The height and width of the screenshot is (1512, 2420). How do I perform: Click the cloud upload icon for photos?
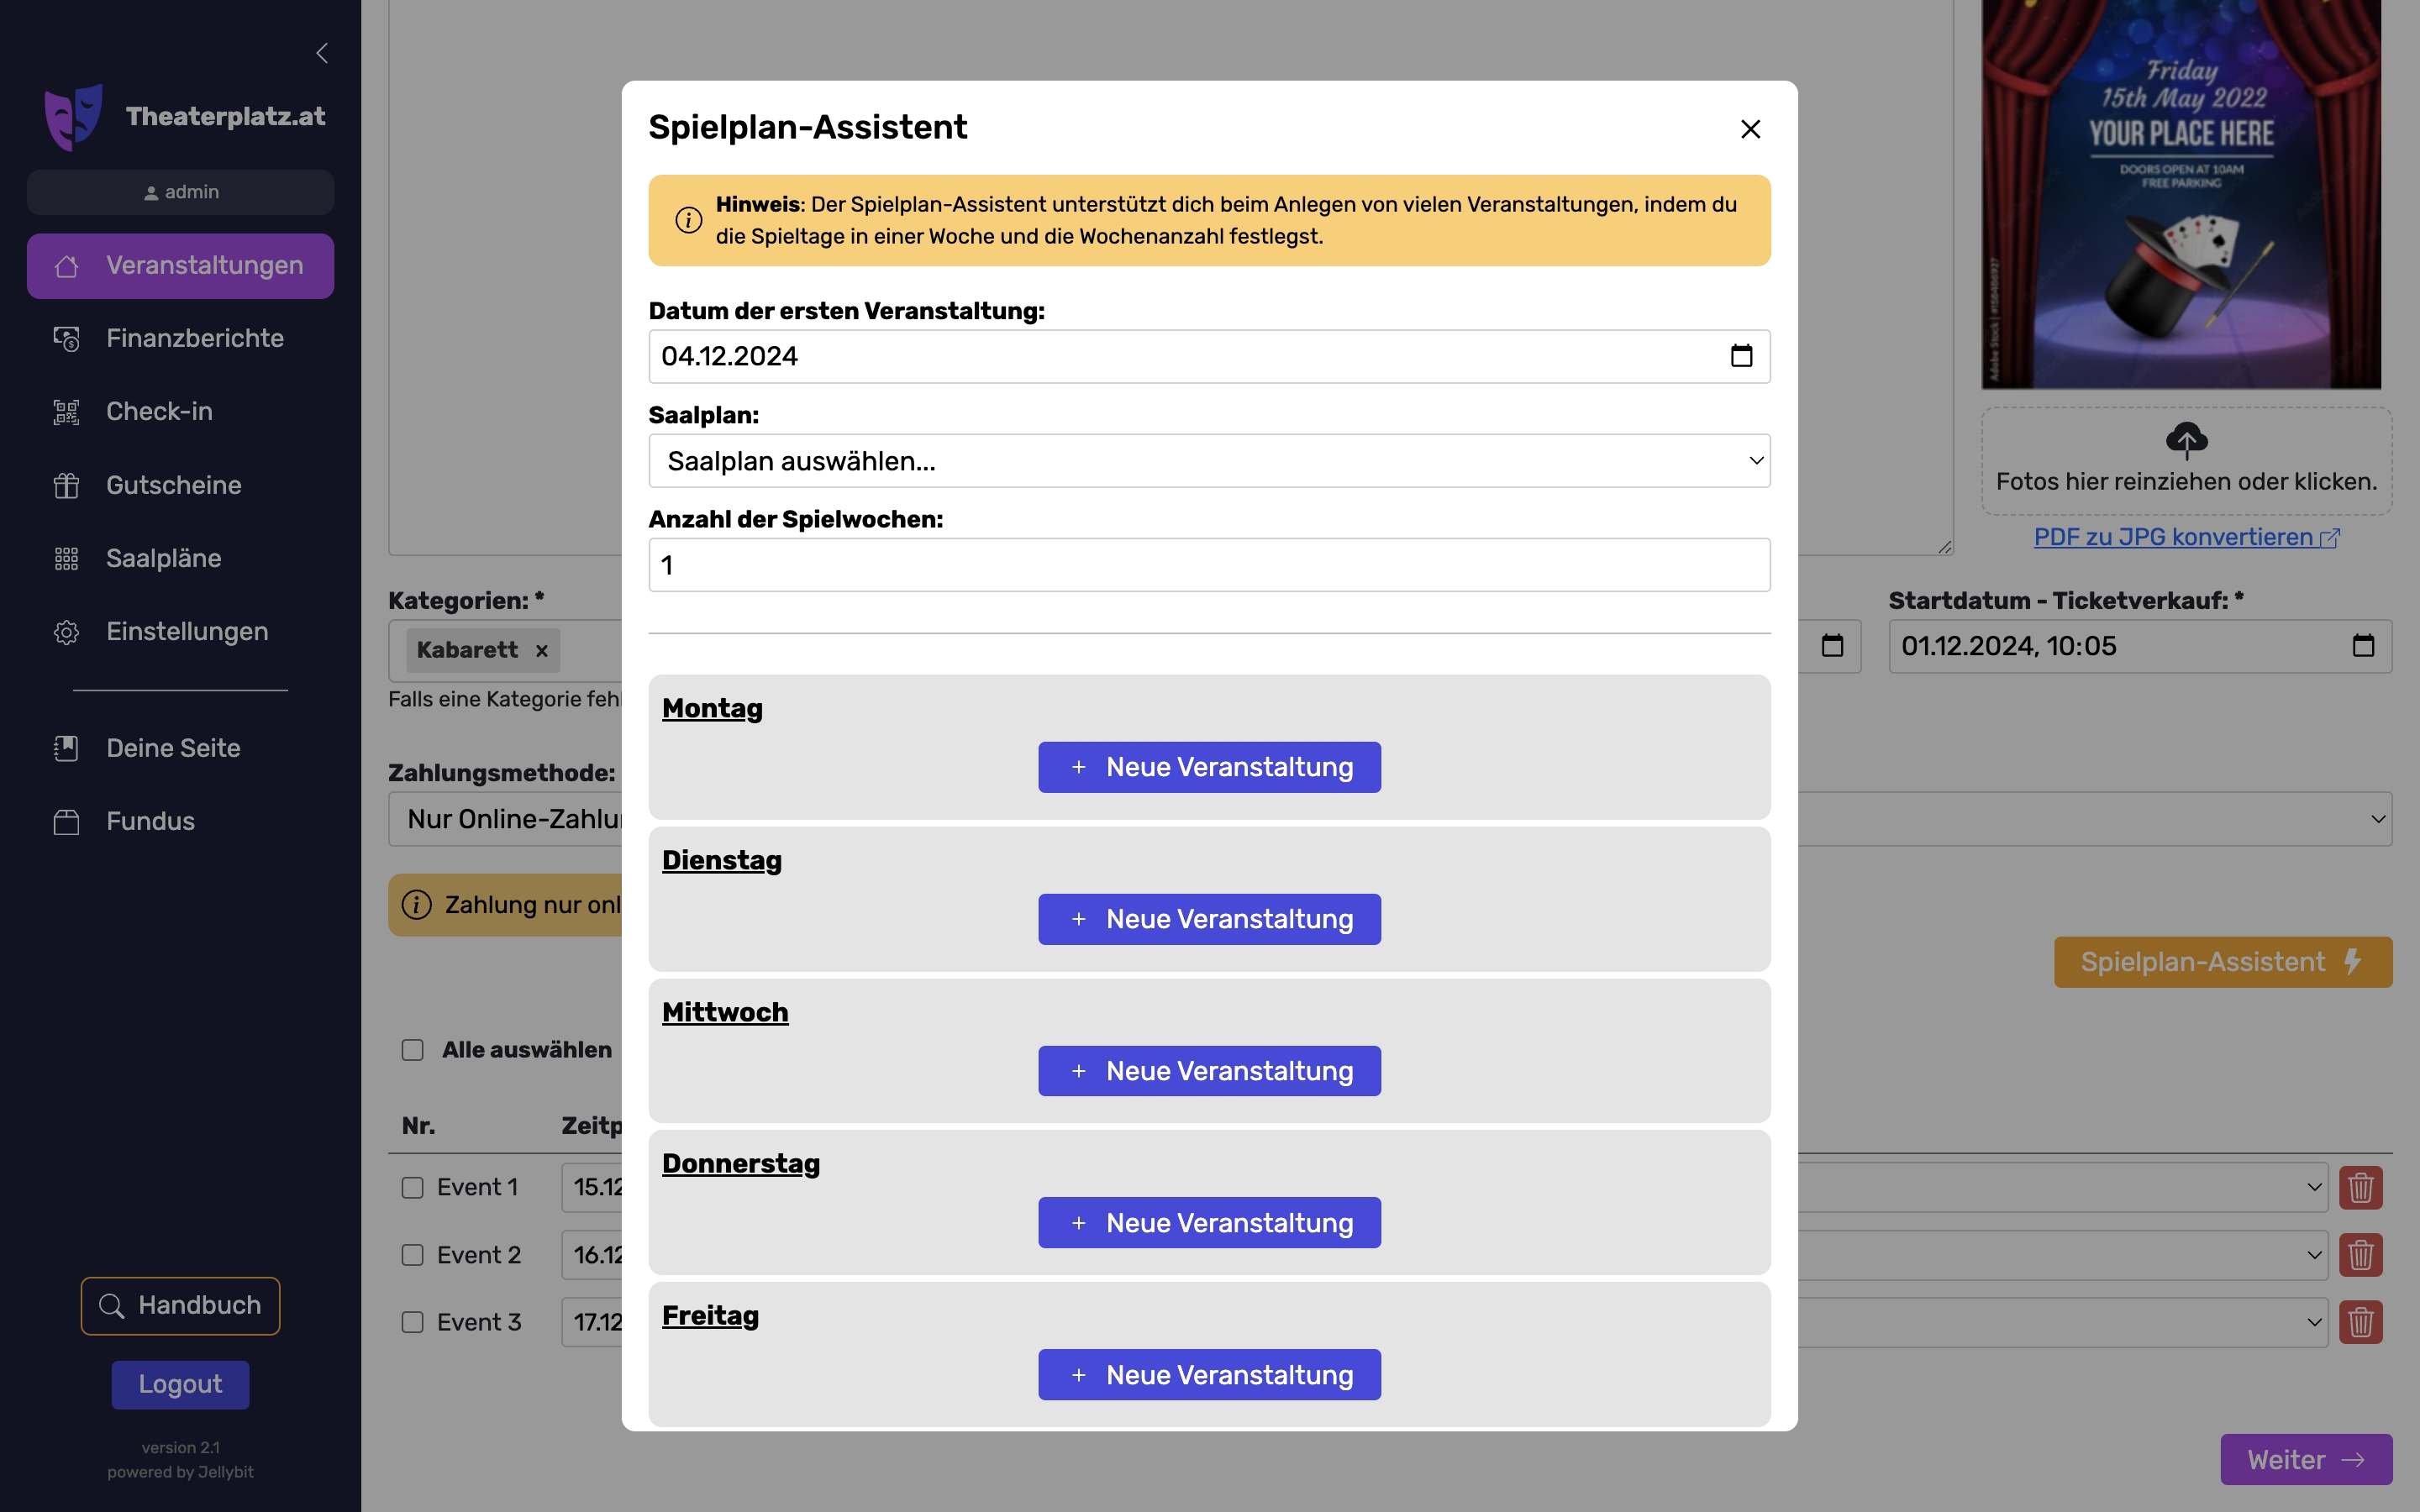pos(2186,440)
